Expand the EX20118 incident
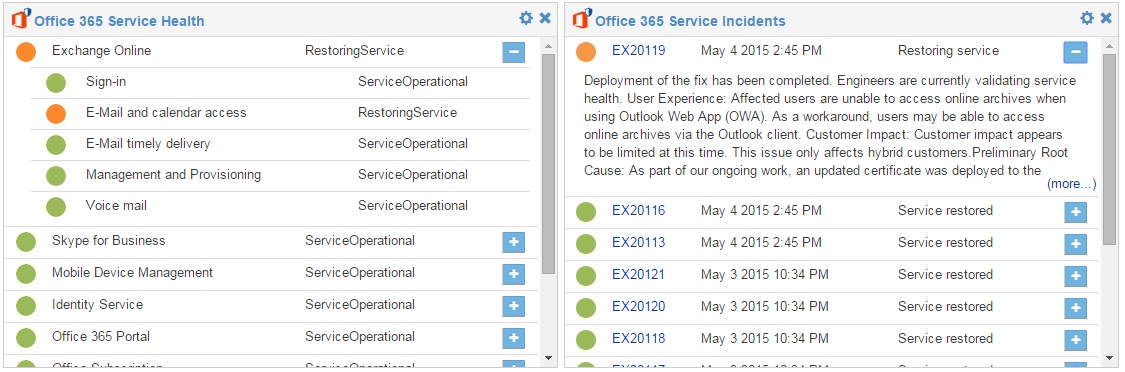 point(1075,340)
